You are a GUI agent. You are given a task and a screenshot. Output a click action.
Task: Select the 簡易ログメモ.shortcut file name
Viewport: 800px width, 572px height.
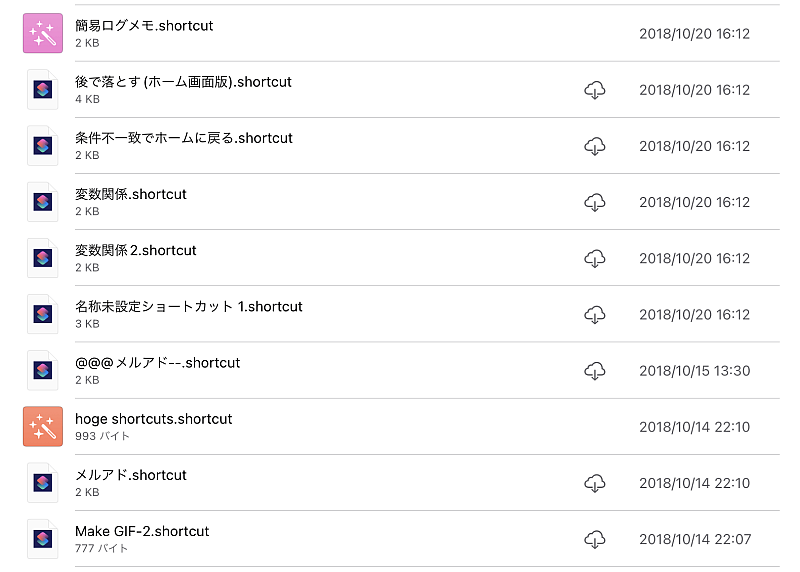tap(144, 26)
